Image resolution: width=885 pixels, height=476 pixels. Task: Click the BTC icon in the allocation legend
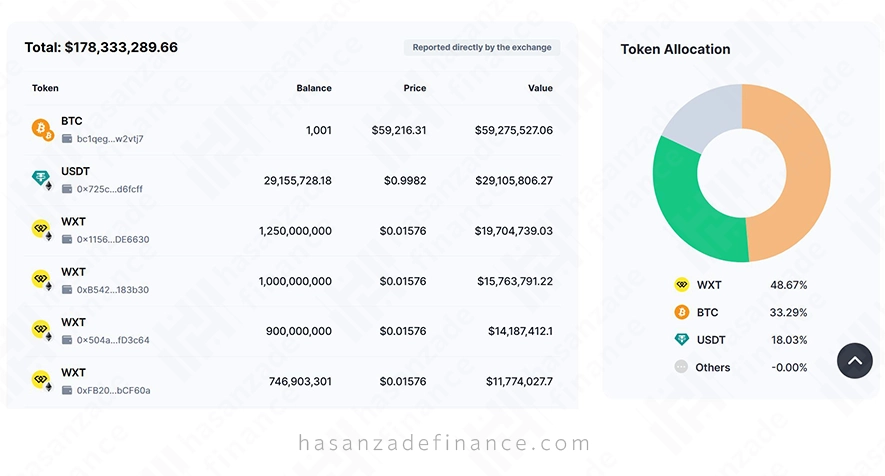pos(682,312)
